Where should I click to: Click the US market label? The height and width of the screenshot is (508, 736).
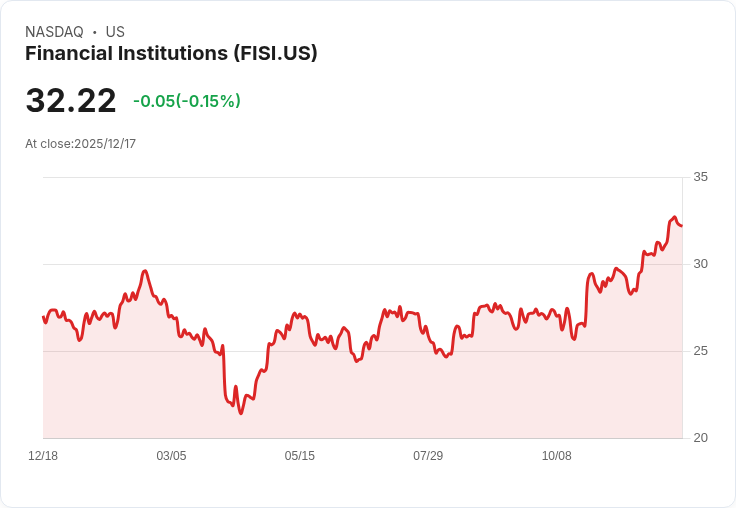pyautogui.click(x=115, y=32)
